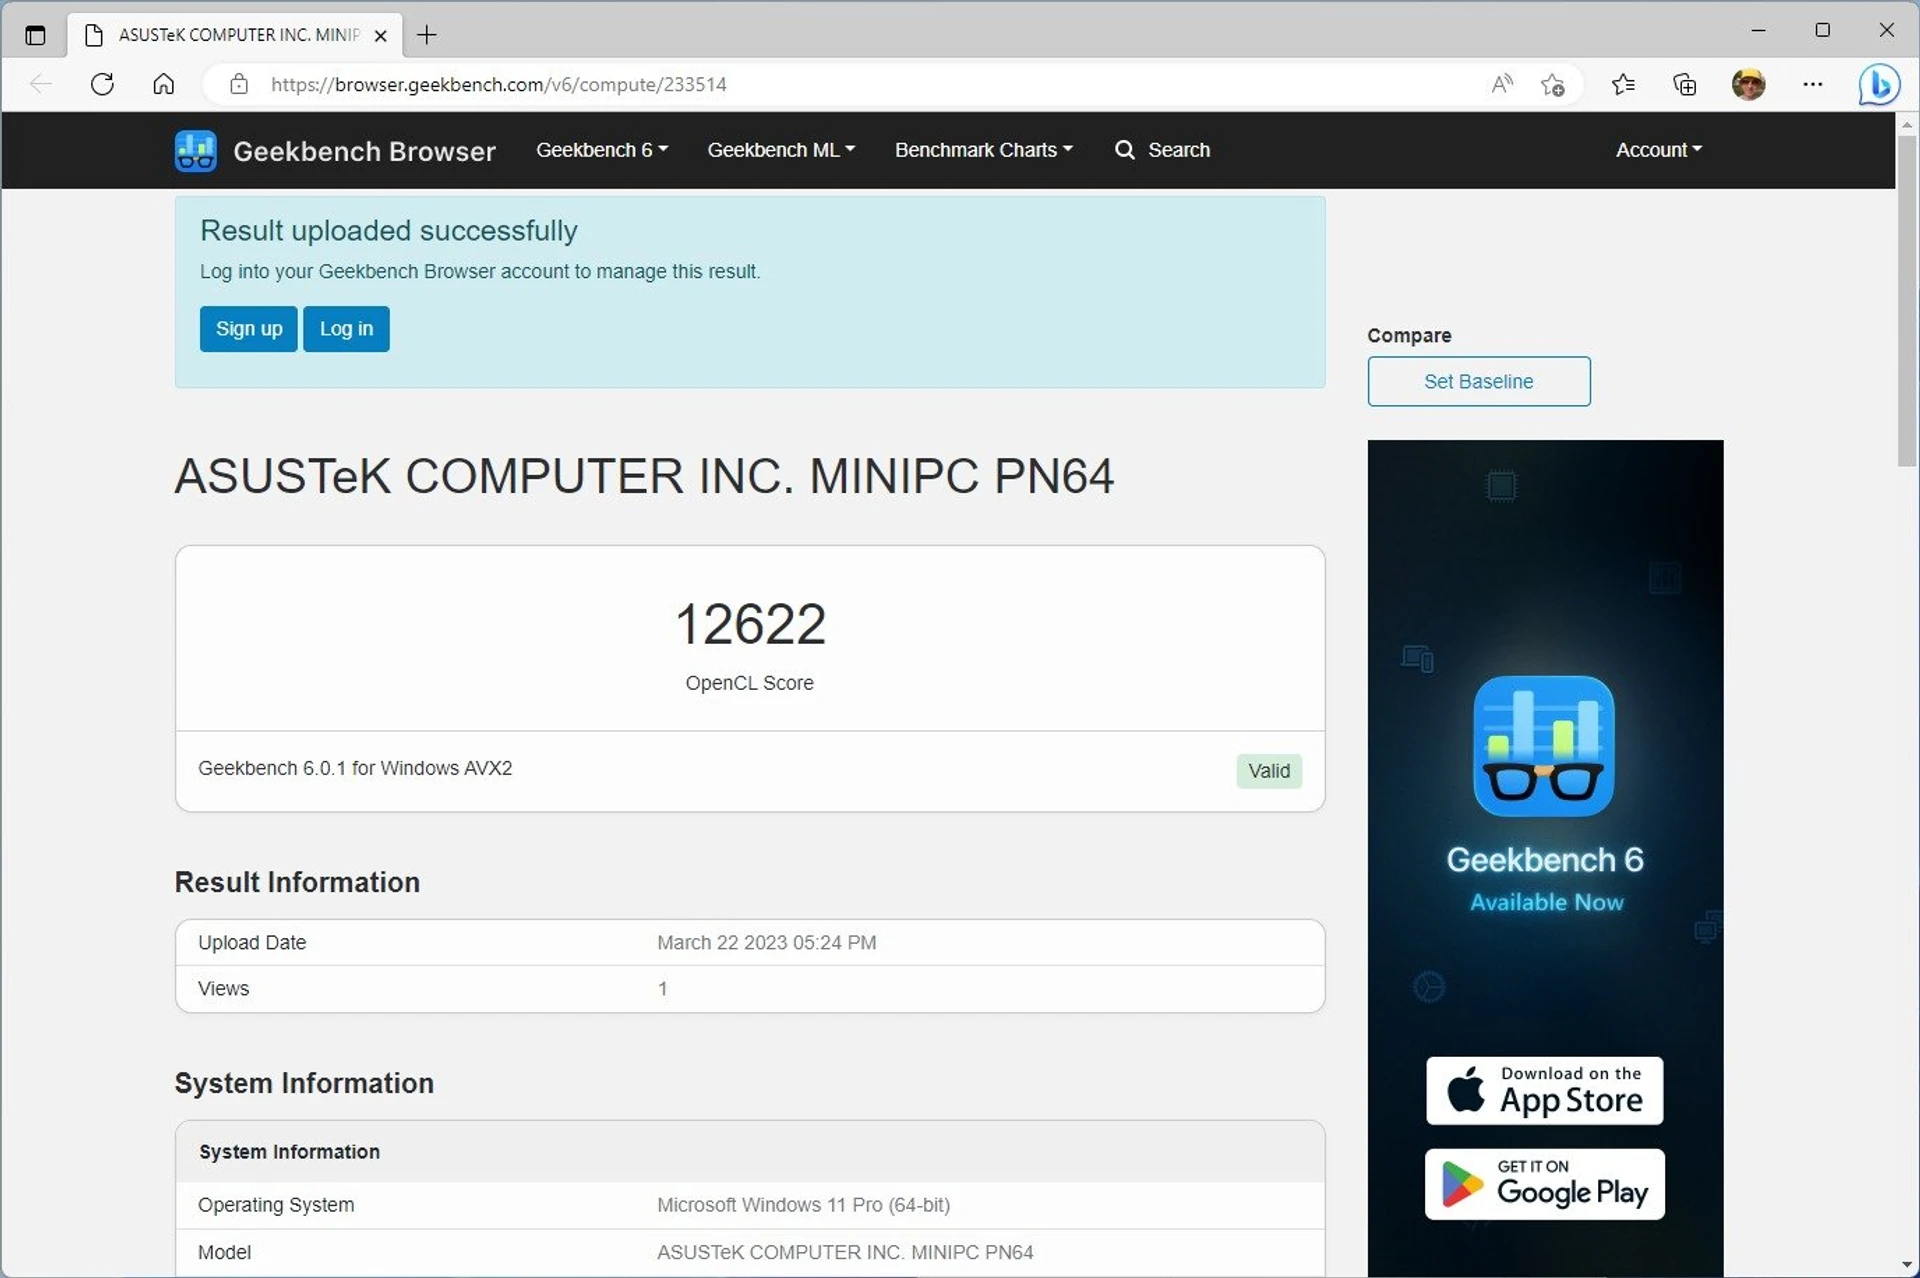Open the Favorites list icon
1920x1278 pixels.
[x=1623, y=84]
